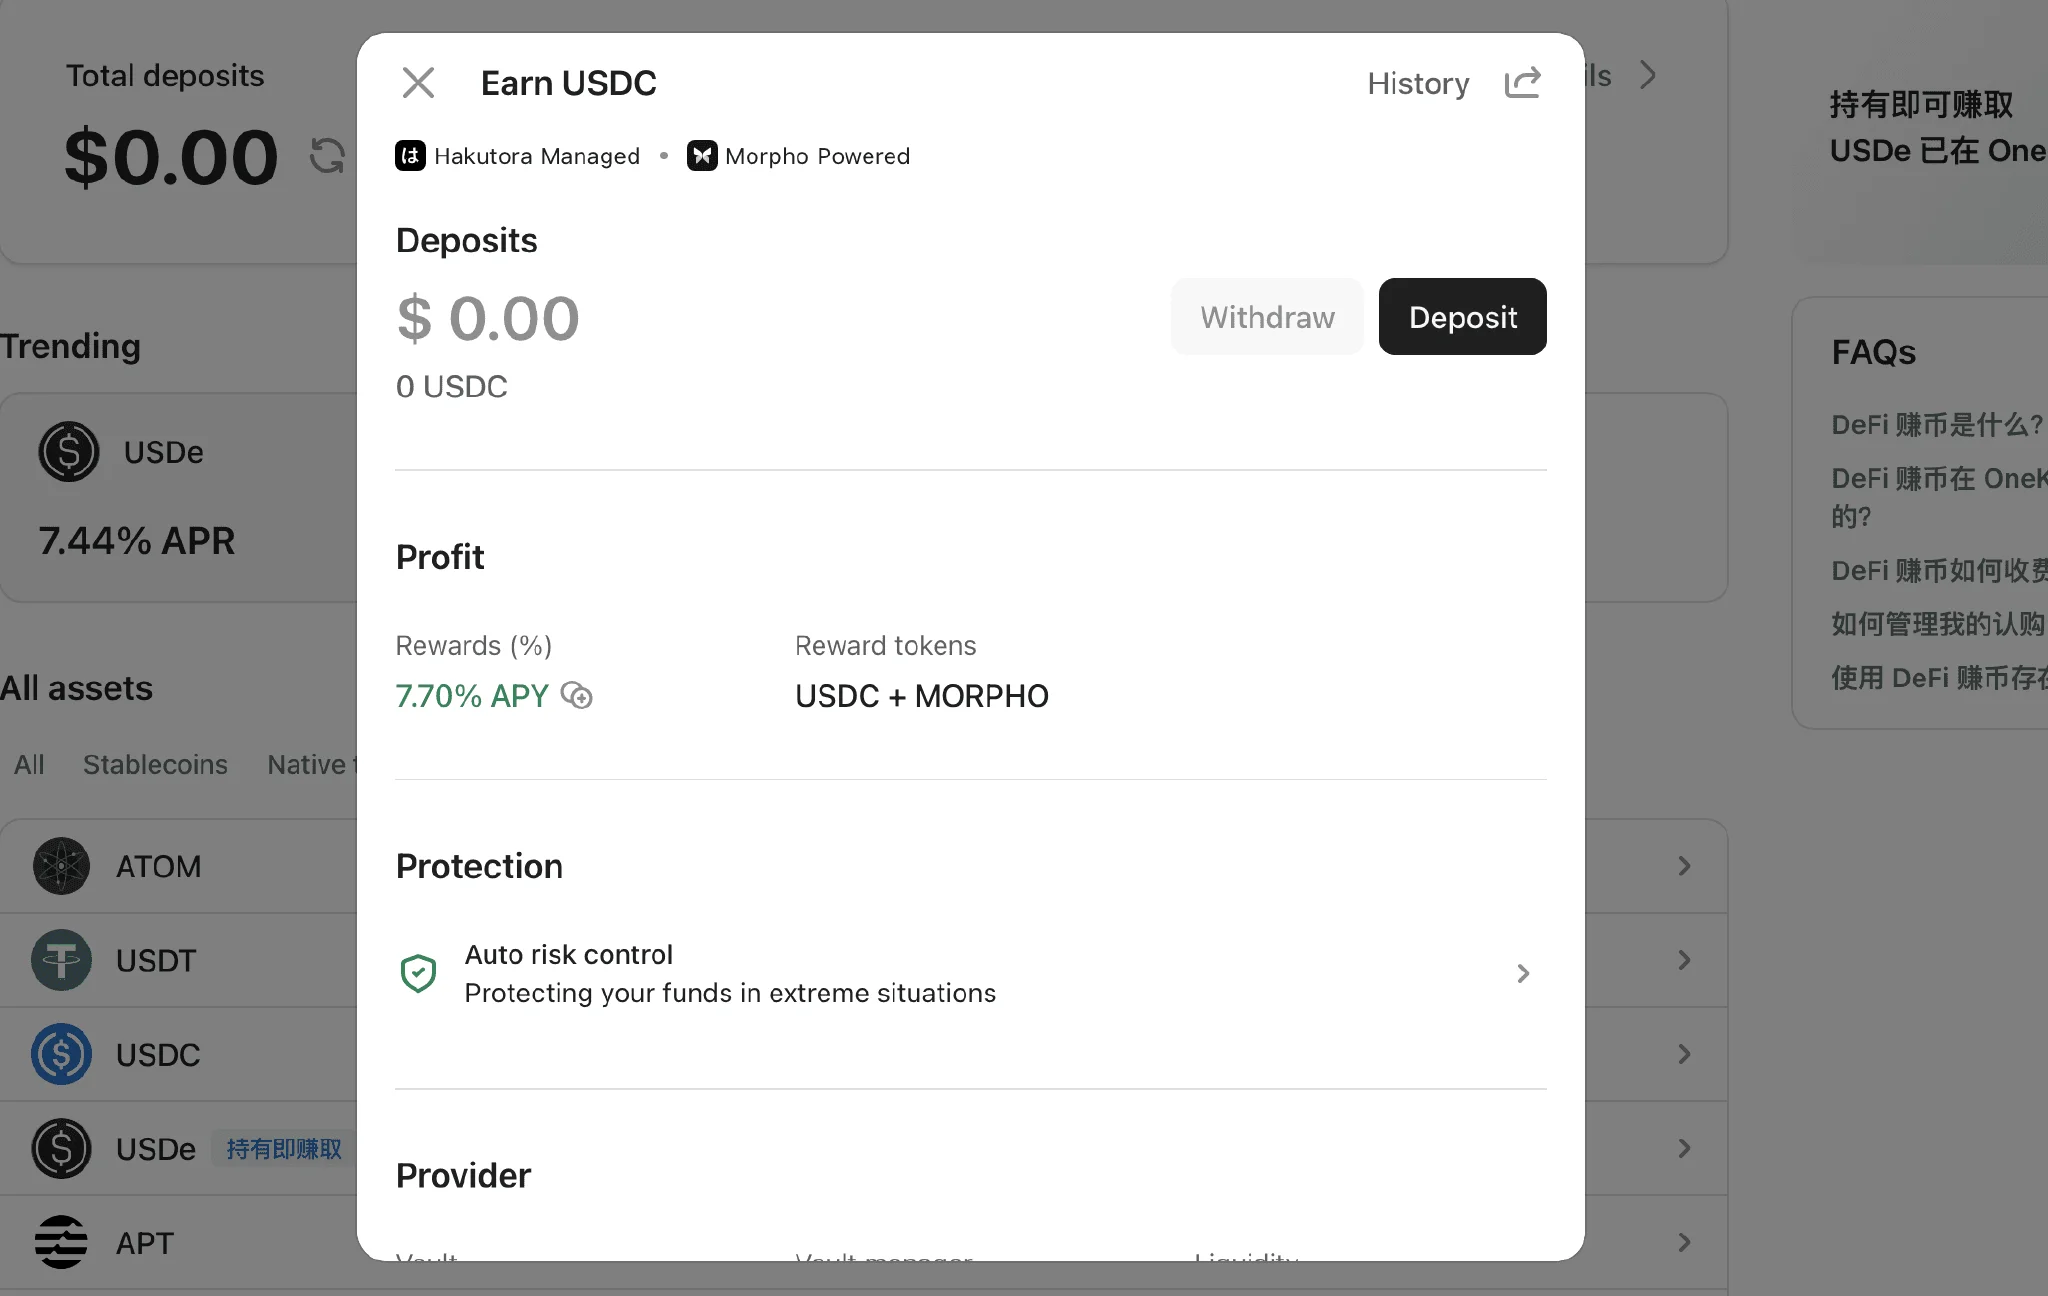Image resolution: width=2048 pixels, height=1296 pixels.
Task: Click the green shield Auto risk control icon
Action: (x=418, y=973)
